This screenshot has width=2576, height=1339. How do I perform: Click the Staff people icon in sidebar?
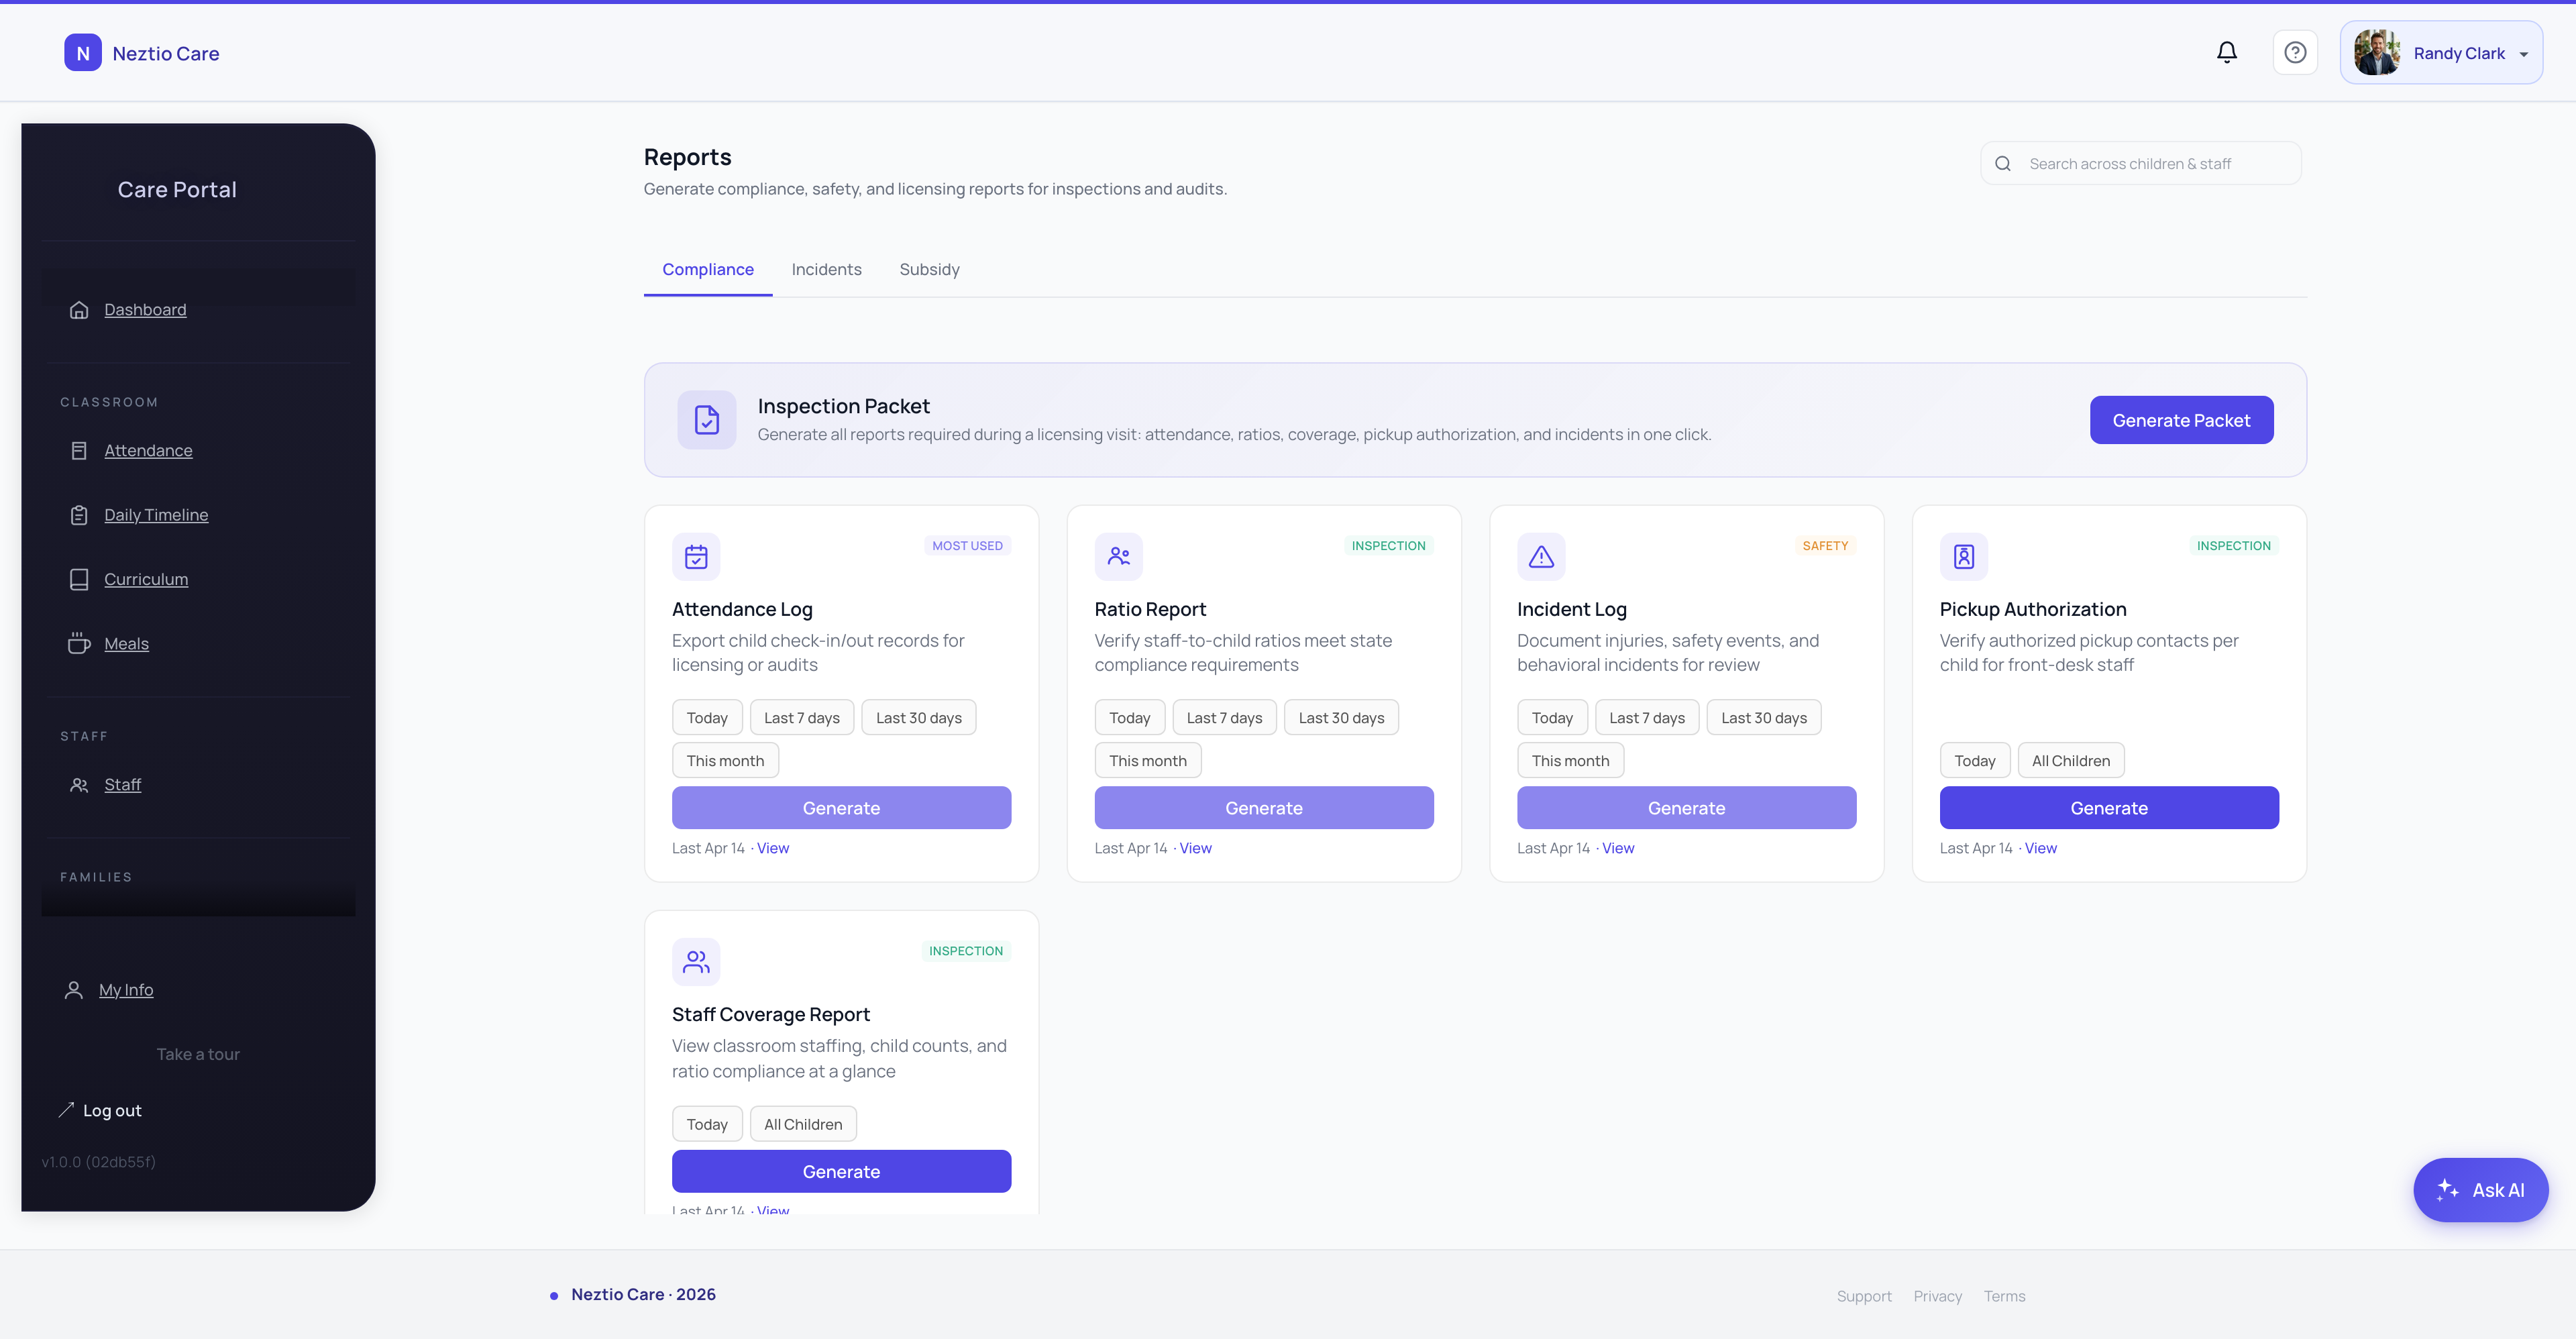[x=79, y=785]
